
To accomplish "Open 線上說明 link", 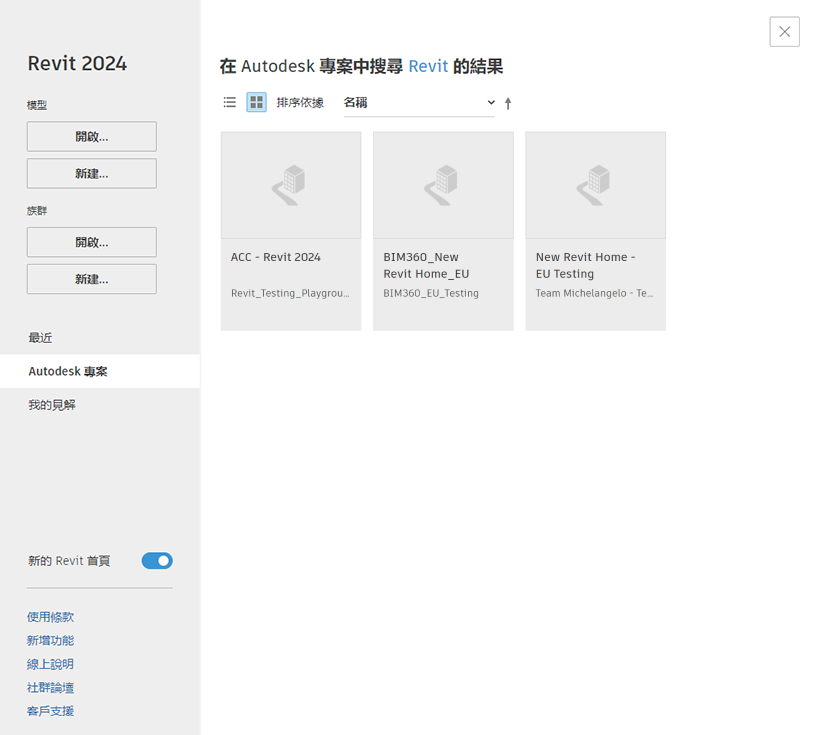I will 50,664.
